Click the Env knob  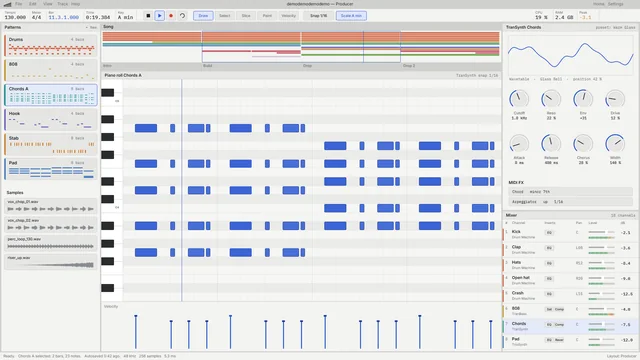coord(583,99)
